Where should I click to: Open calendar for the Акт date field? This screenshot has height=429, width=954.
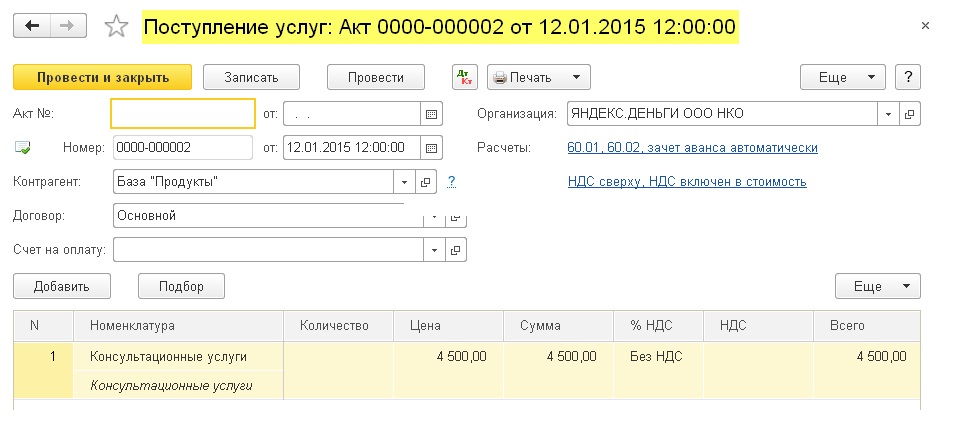[431, 114]
